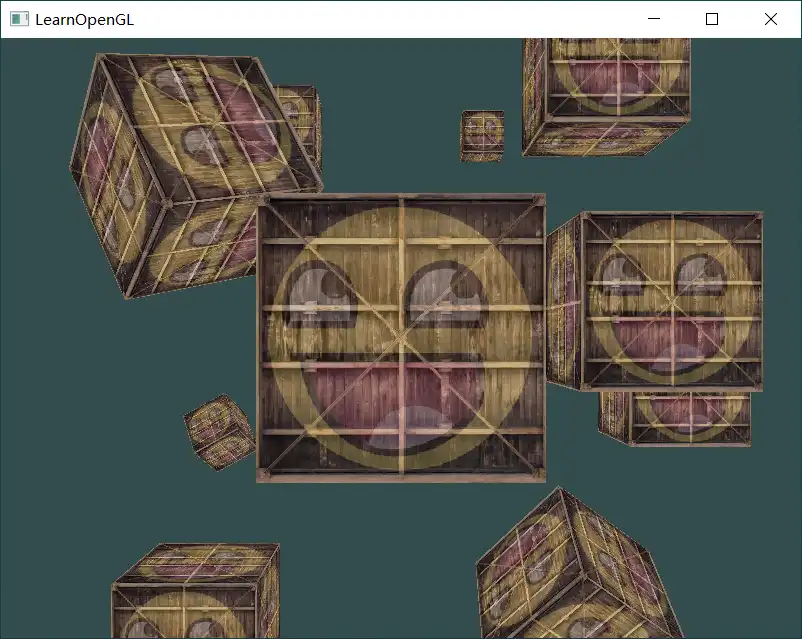Click the LearnOpenGL title text
This screenshot has width=802, height=639.
pyautogui.click(x=84, y=19)
